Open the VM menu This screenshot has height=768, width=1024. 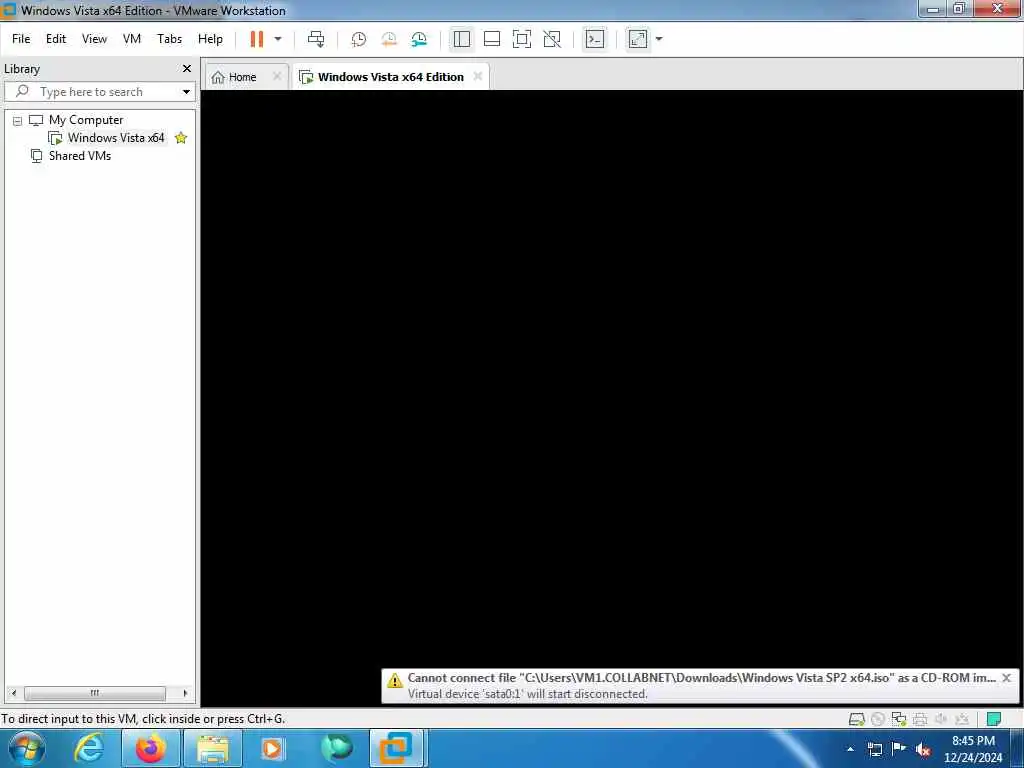click(132, 39)
